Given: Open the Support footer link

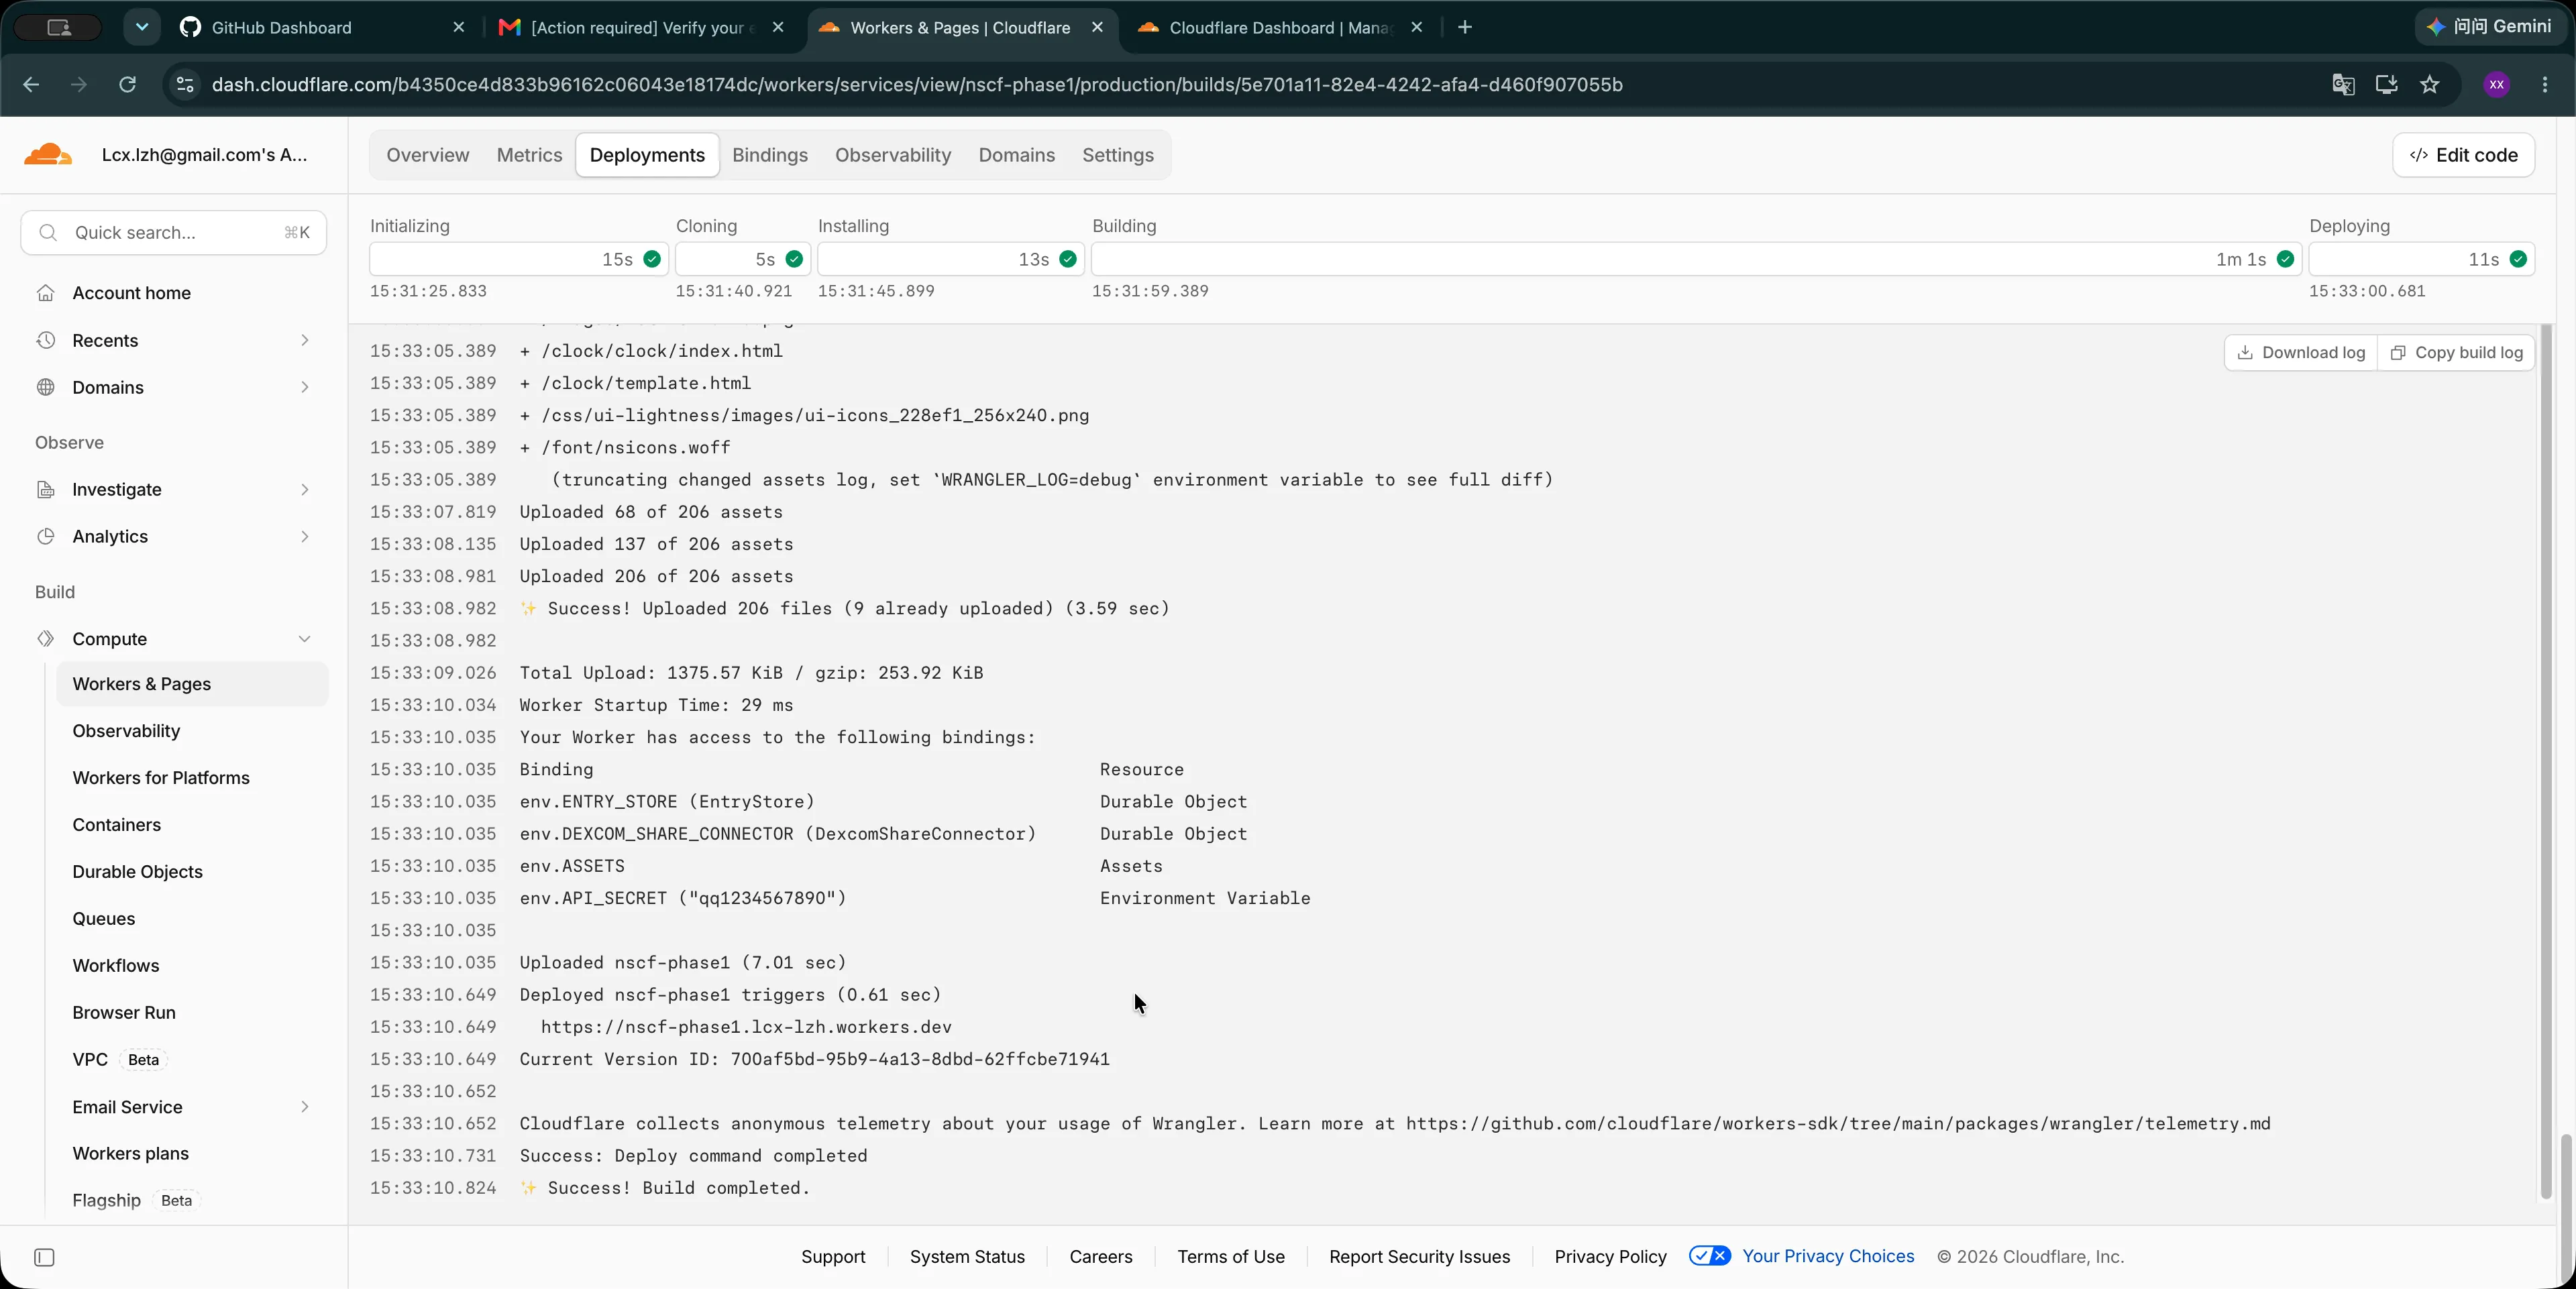Looking at the screenshot, I should [x=833, y=1256].
